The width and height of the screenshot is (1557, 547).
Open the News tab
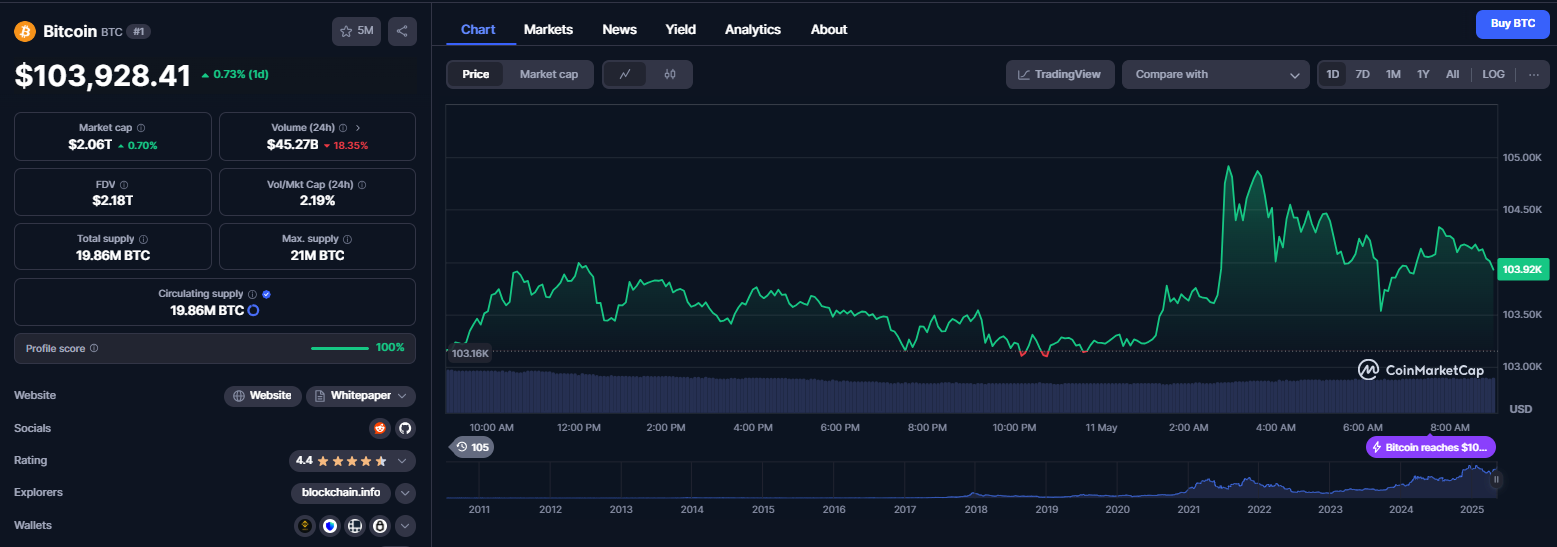(619, 29)
